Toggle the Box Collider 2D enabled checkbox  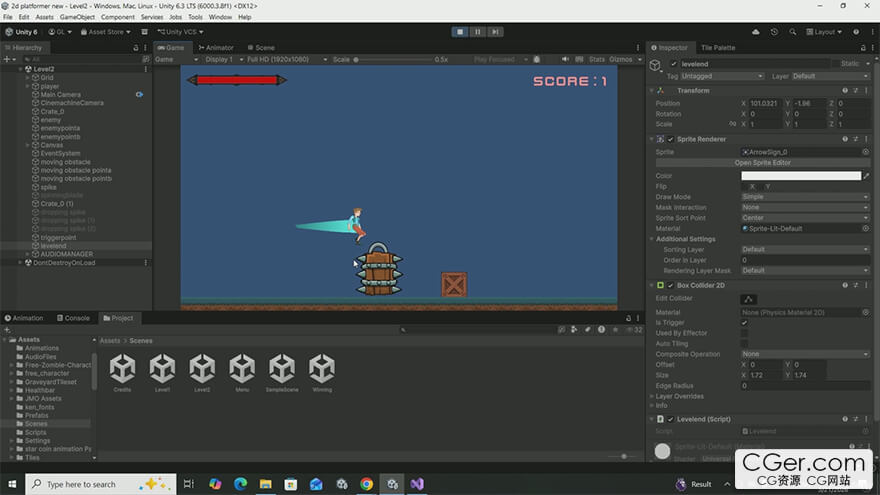tap(671, 285)
